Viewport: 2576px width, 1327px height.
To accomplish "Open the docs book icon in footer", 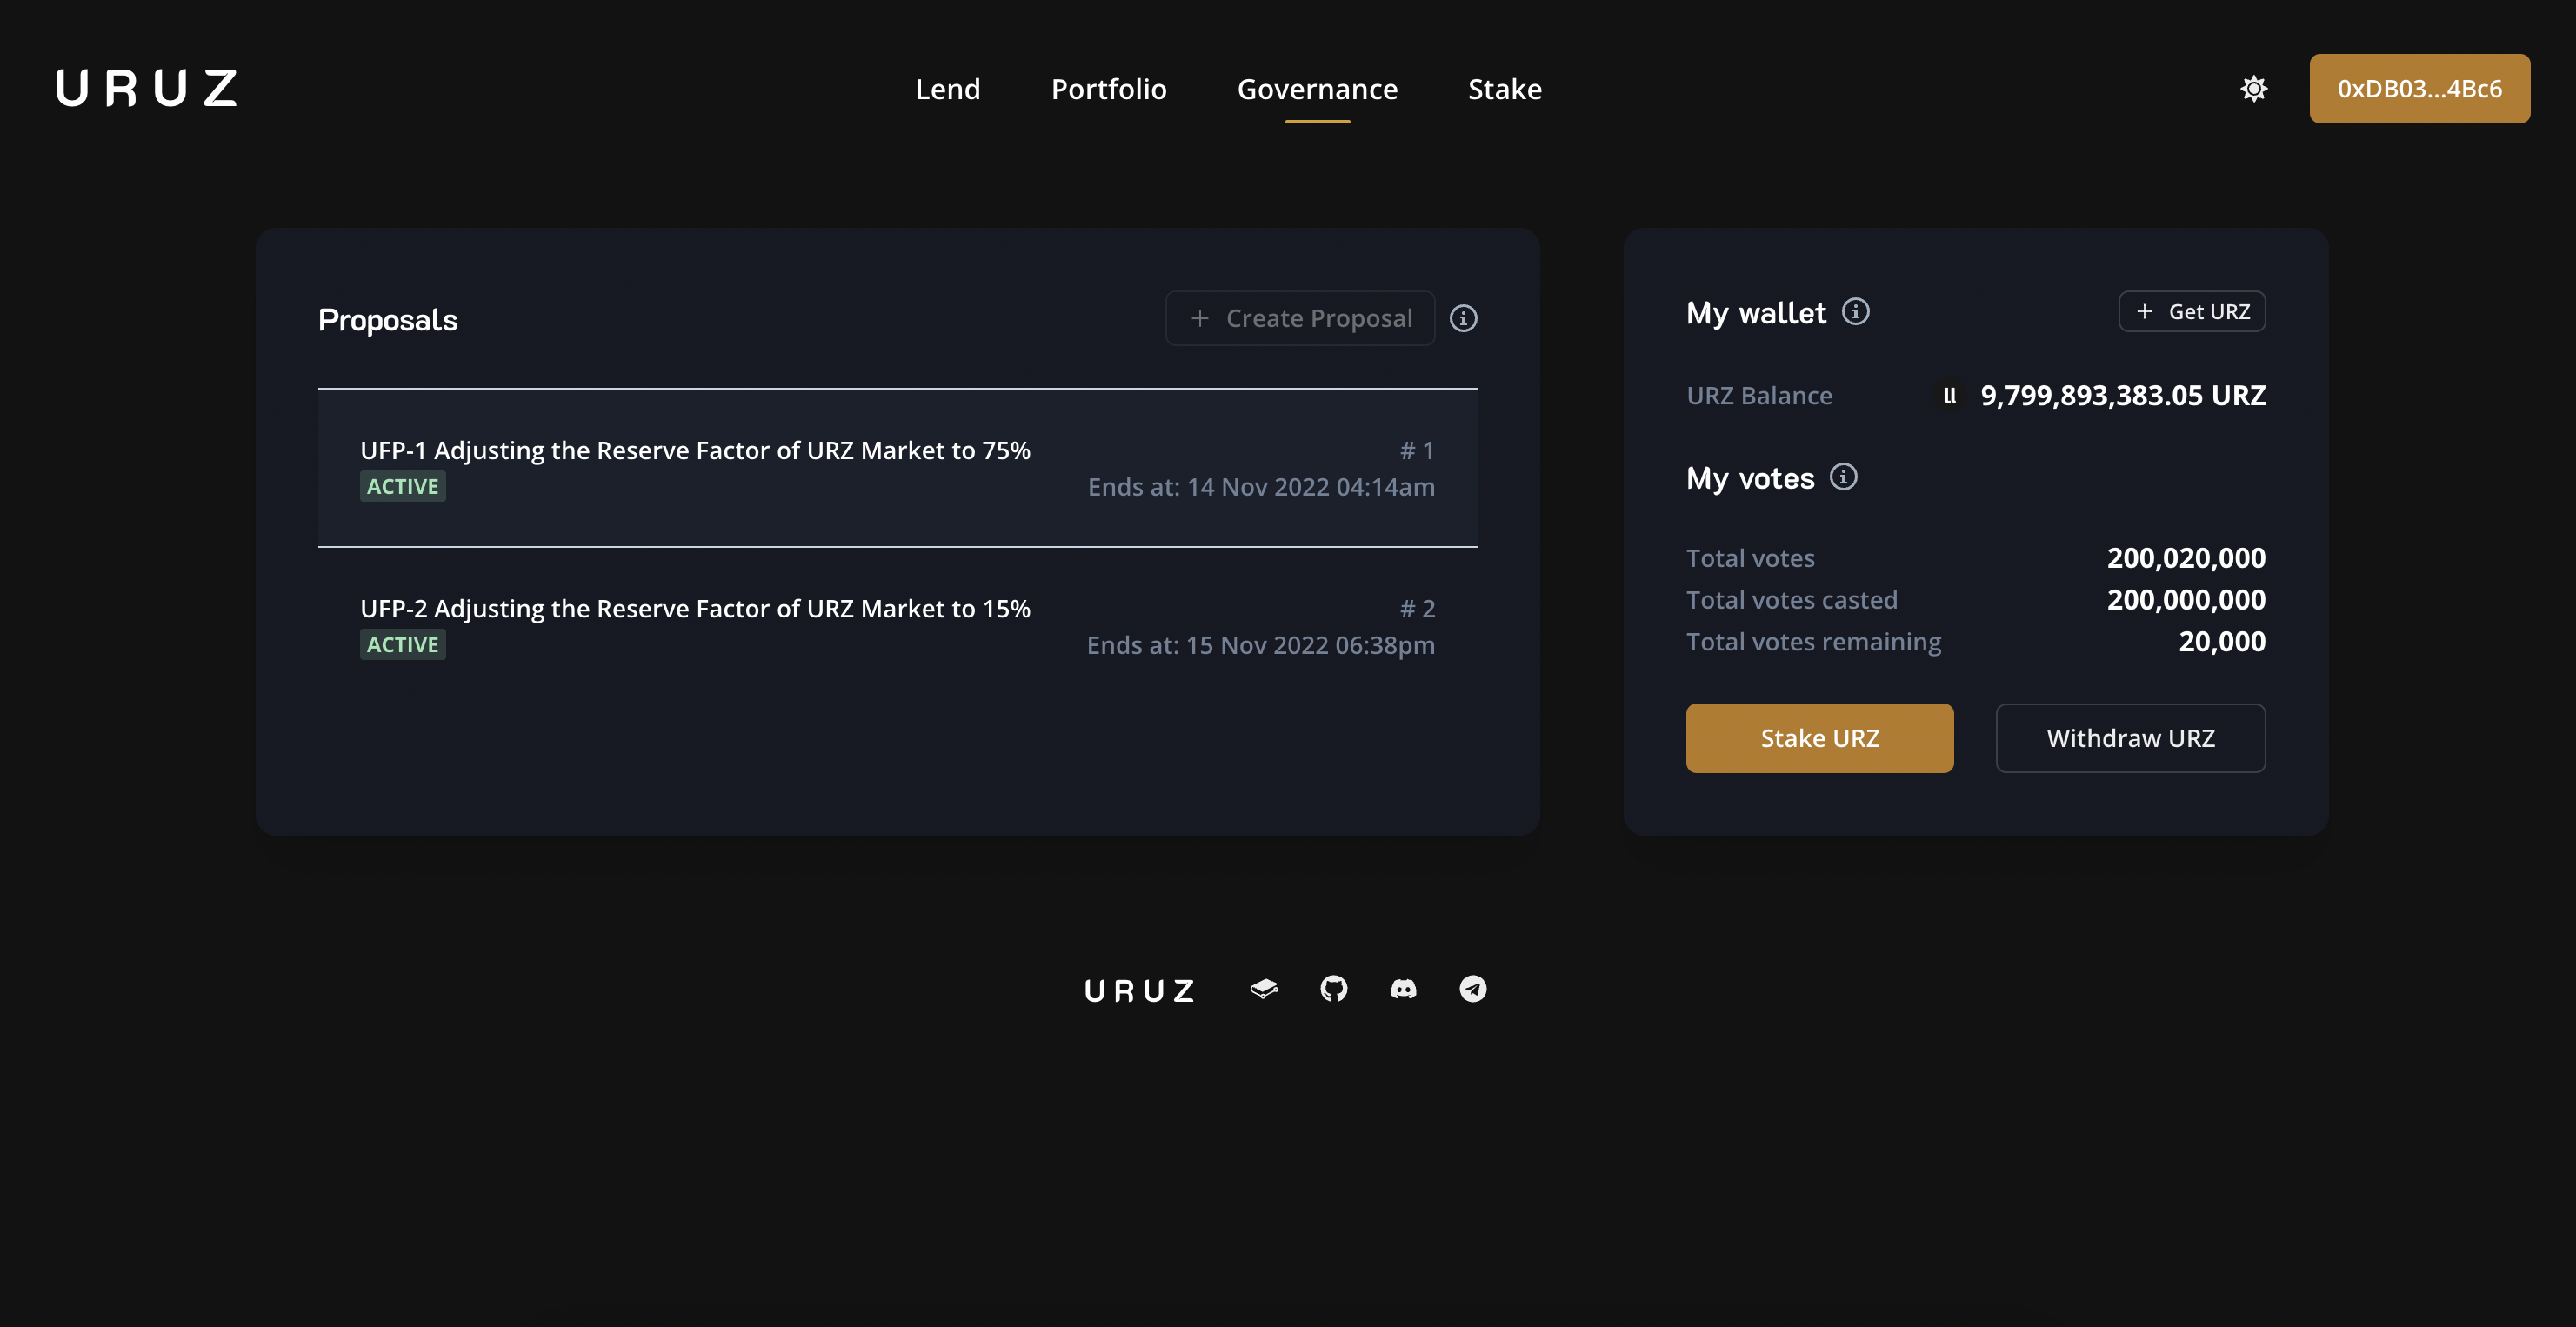I will click(x=1264, y=989).
